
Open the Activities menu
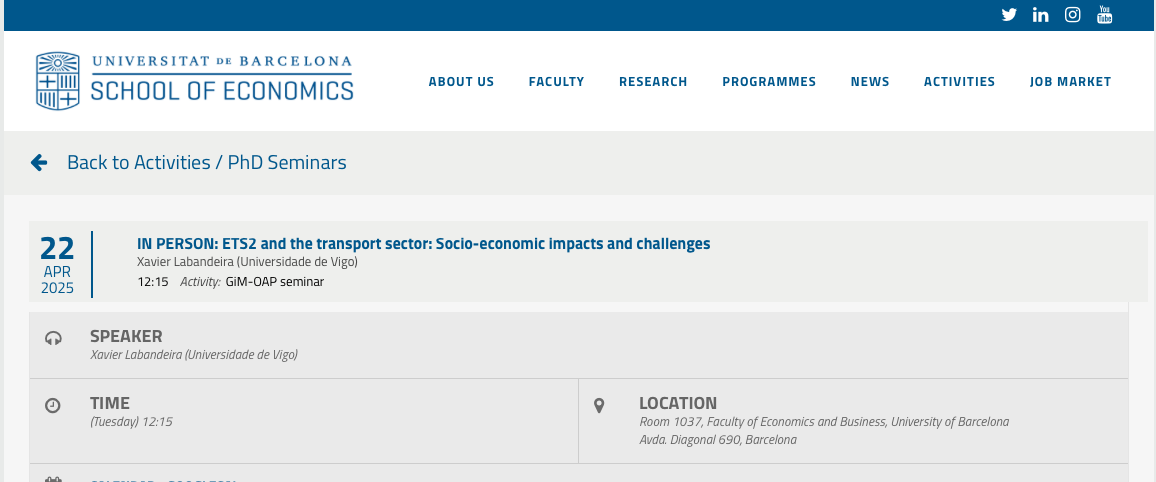[x=960, y=82]
